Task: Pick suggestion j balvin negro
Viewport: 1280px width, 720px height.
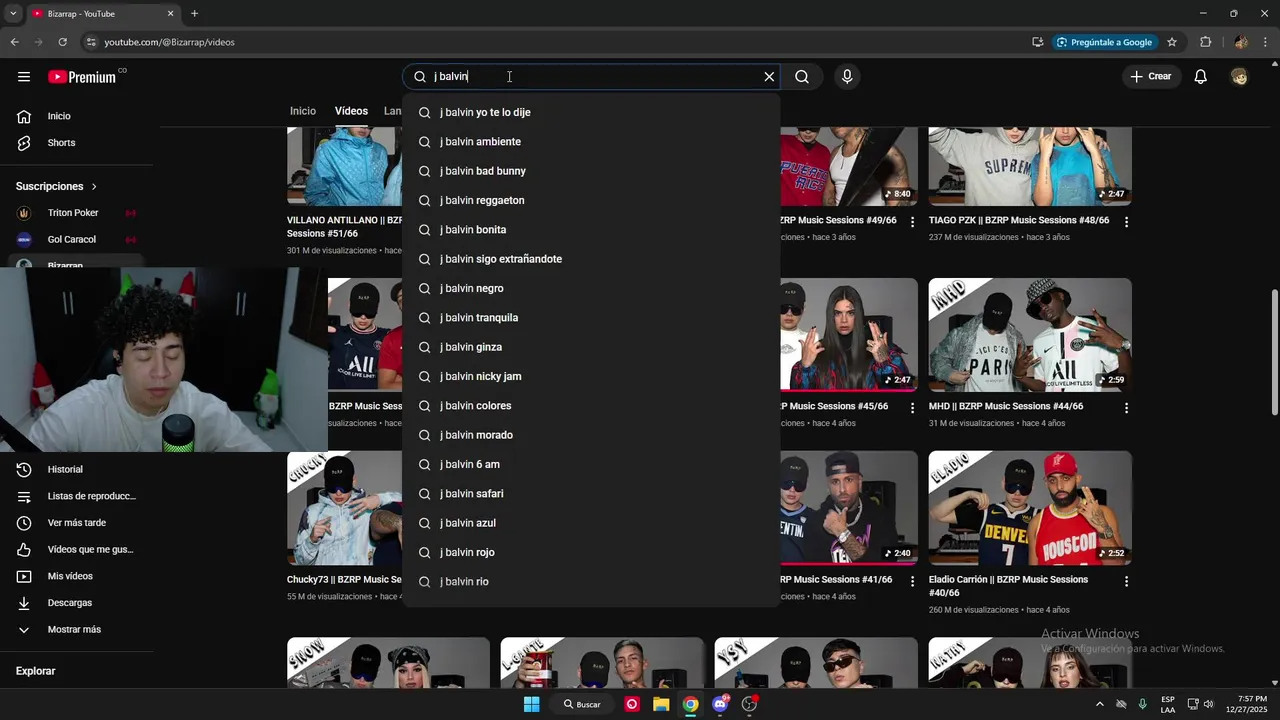Action: pyautogui.click(x=591, y=289)
